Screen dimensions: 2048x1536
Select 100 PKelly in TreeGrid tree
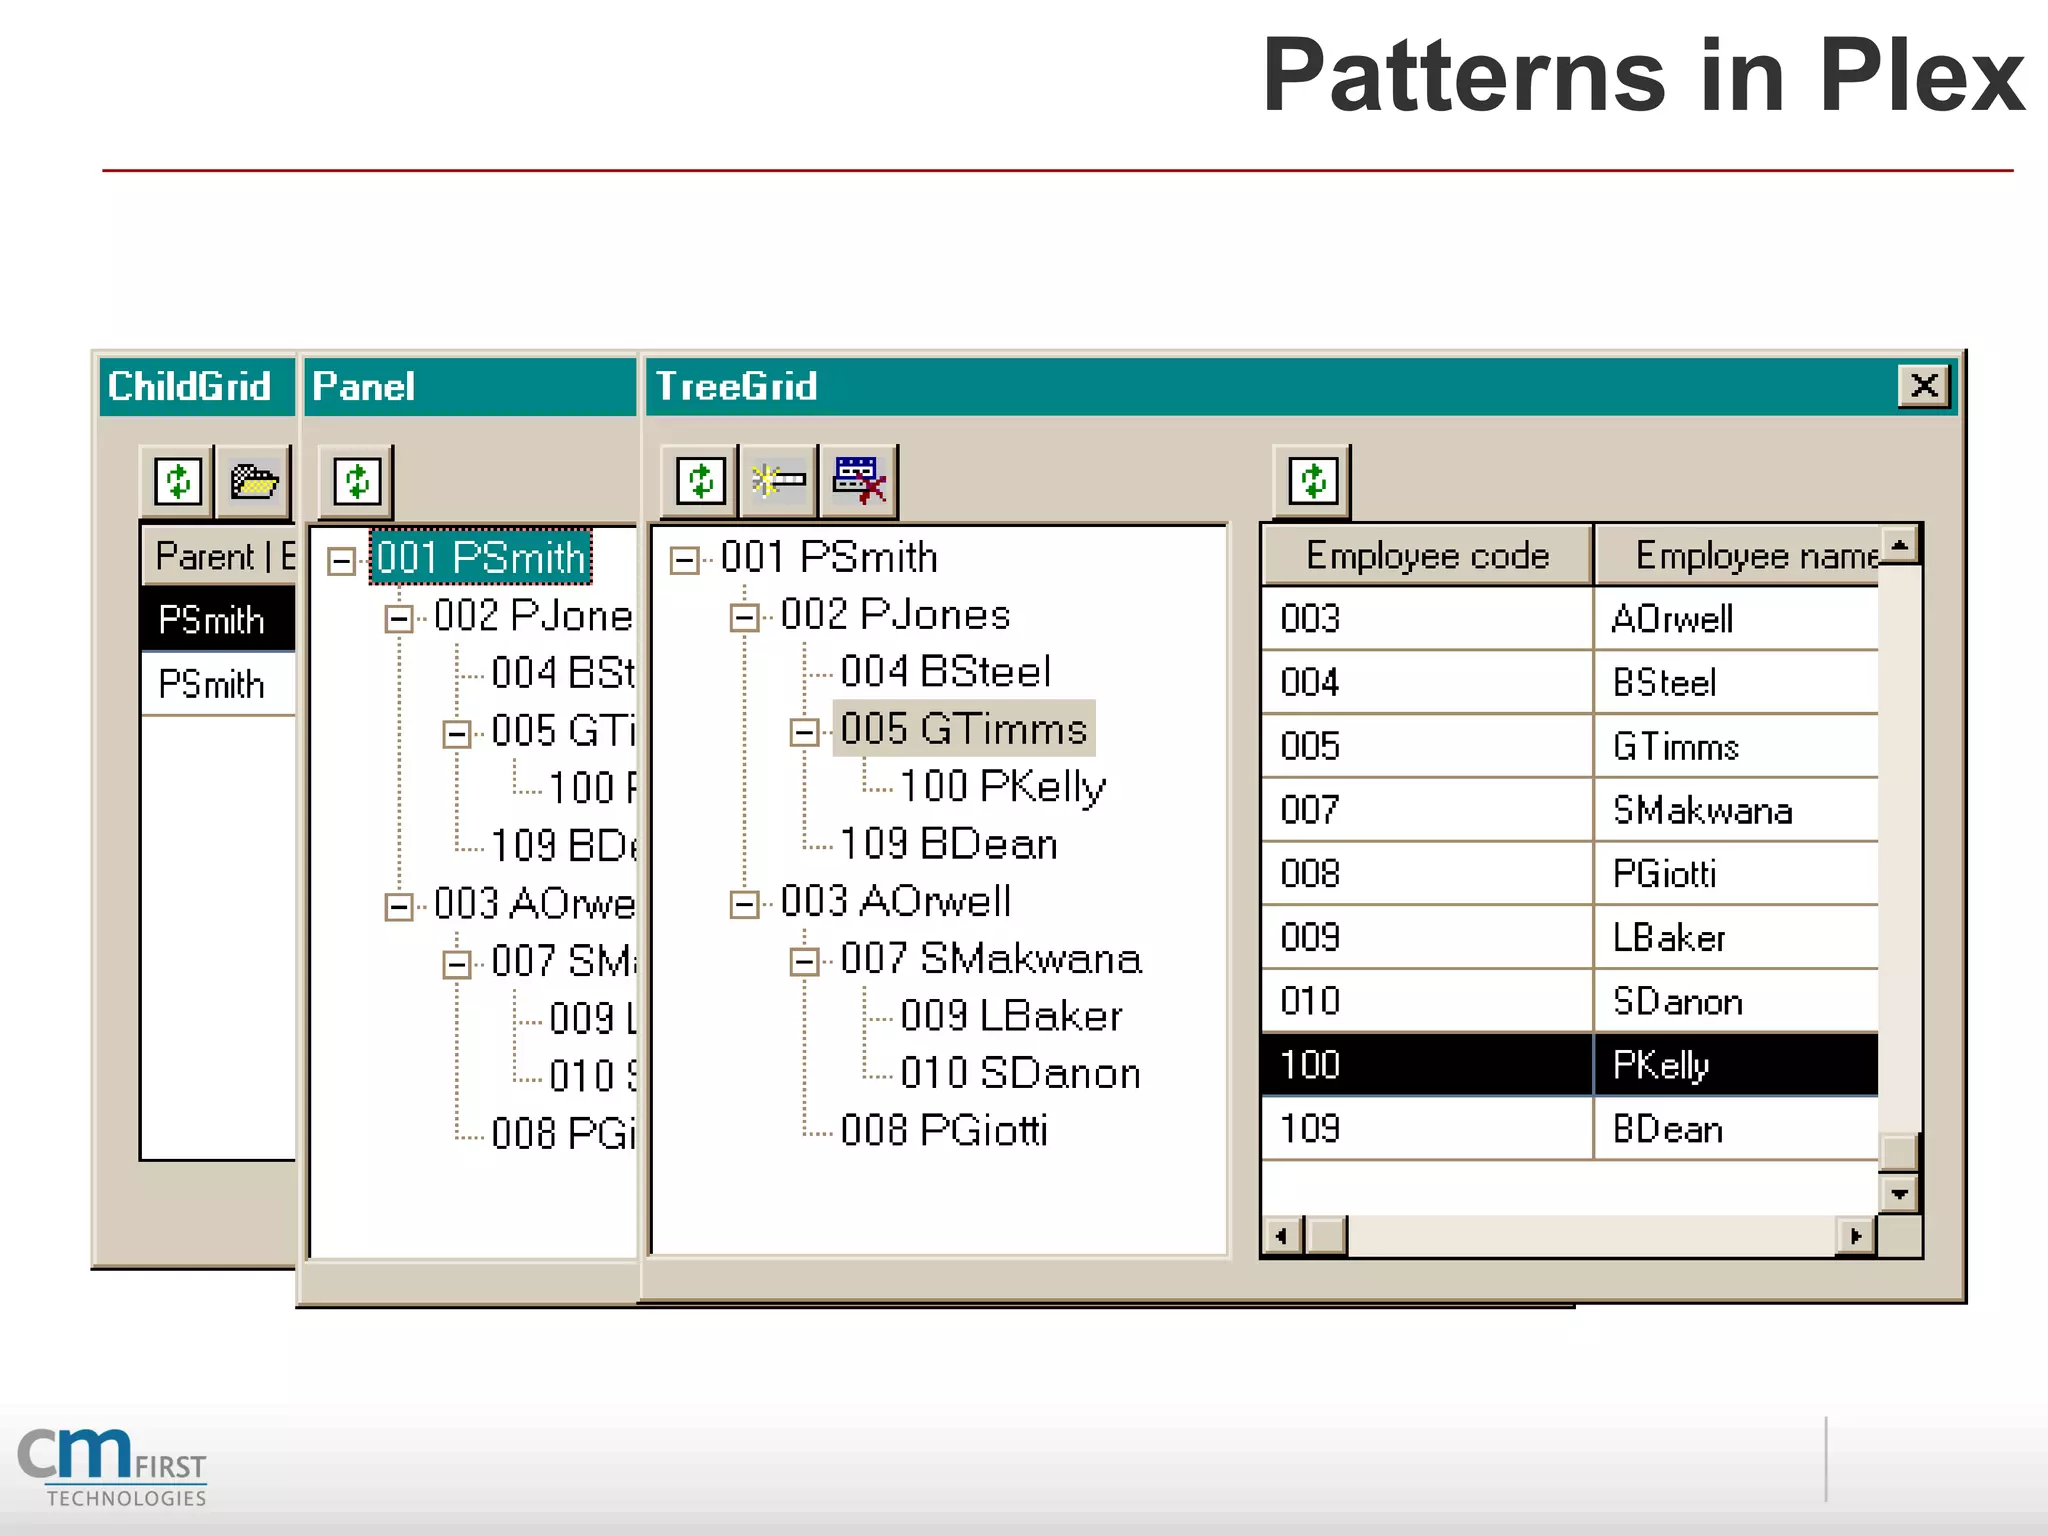pos(1002,787)
